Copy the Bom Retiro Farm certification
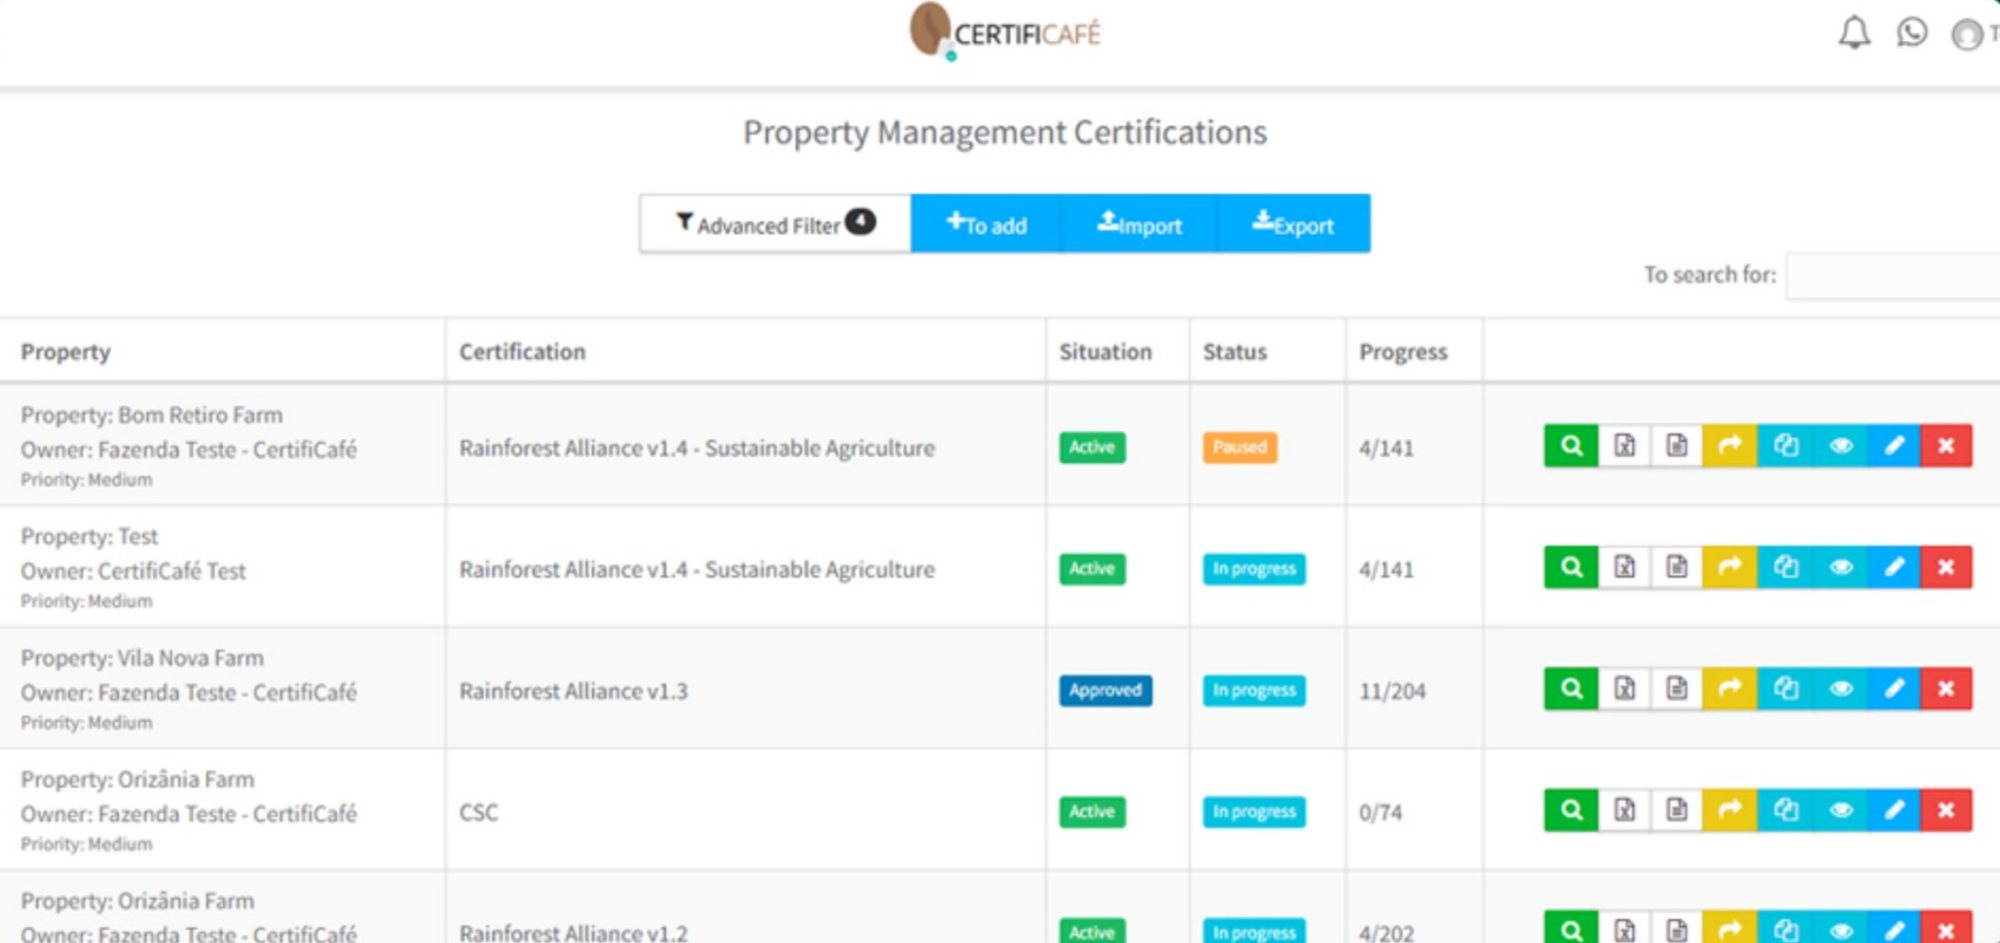Image resolution: width=2000 pixels, height=943 pixels. (x=1785, y=446)
